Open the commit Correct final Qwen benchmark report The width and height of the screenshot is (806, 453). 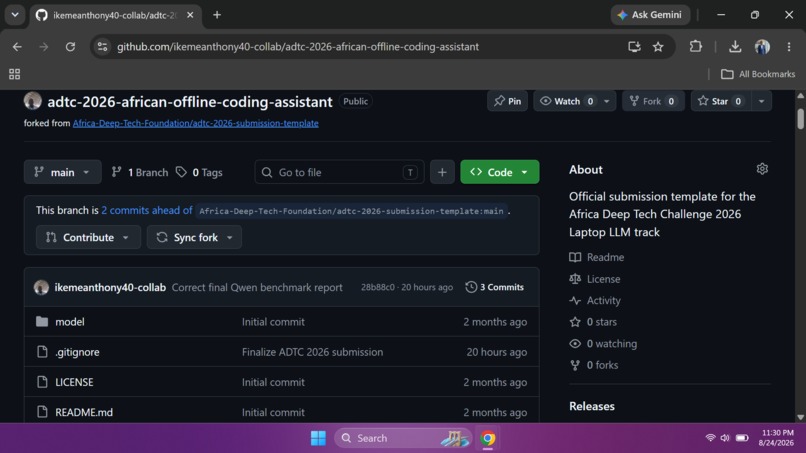257,287
